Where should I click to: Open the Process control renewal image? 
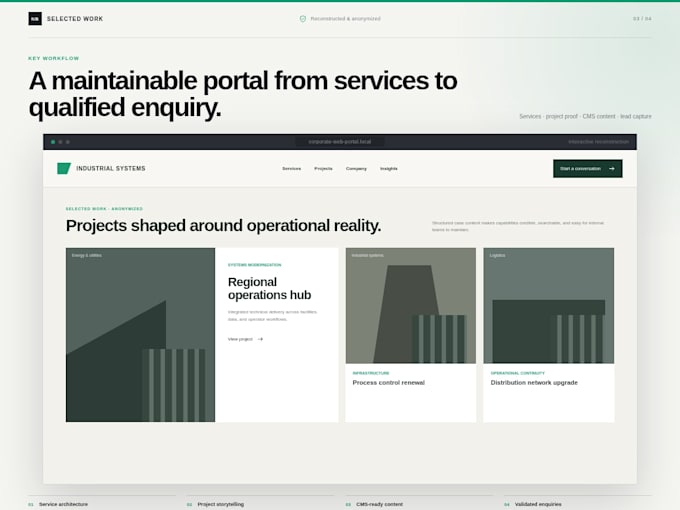(411, 306)
